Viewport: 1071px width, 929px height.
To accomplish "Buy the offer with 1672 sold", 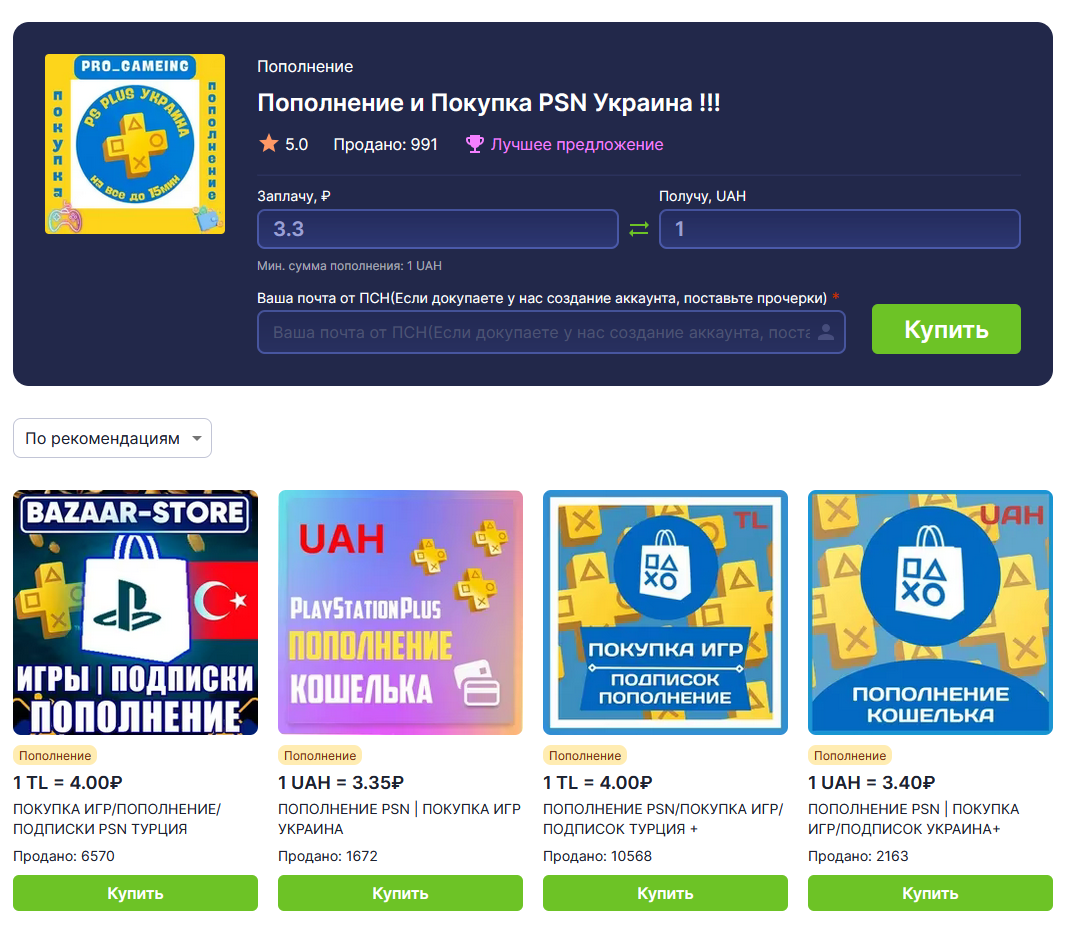I will tap(400, 893).
